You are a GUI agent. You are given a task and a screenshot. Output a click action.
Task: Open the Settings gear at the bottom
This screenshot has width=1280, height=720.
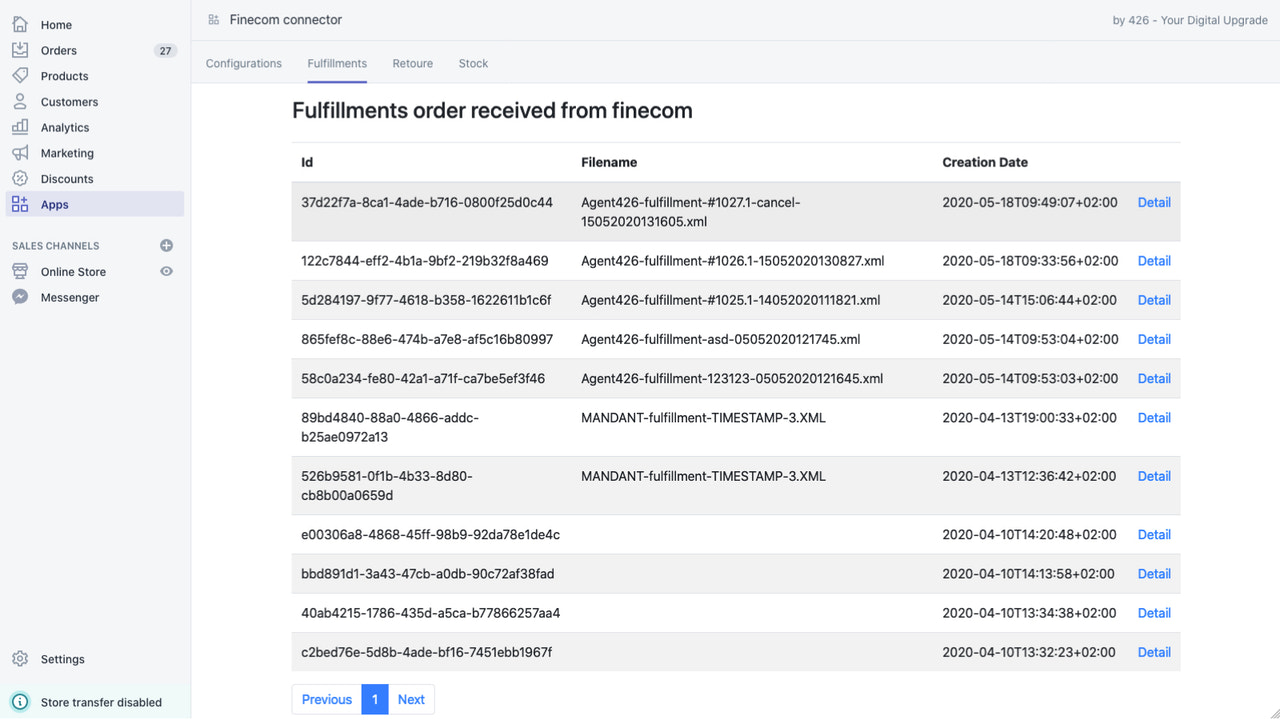(22, 658)
